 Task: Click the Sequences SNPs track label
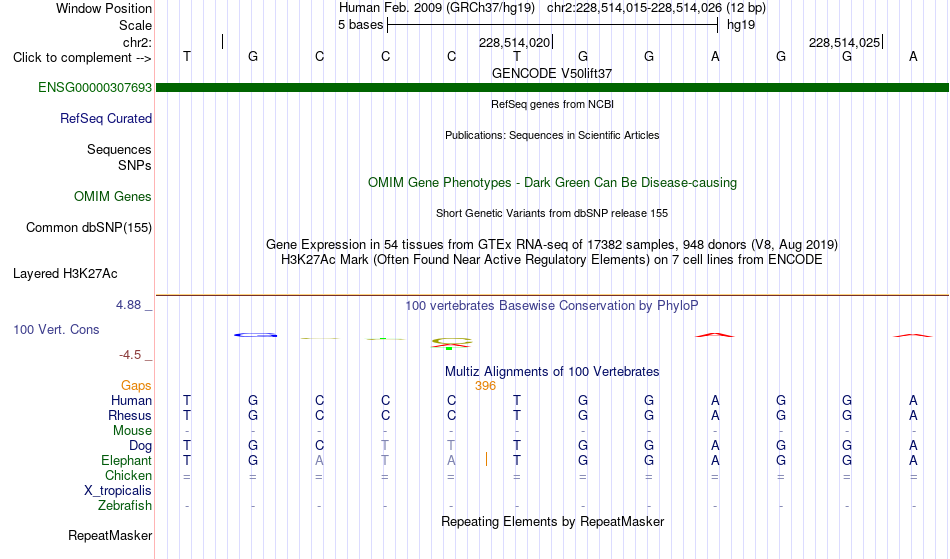click(x=119, y=157)
